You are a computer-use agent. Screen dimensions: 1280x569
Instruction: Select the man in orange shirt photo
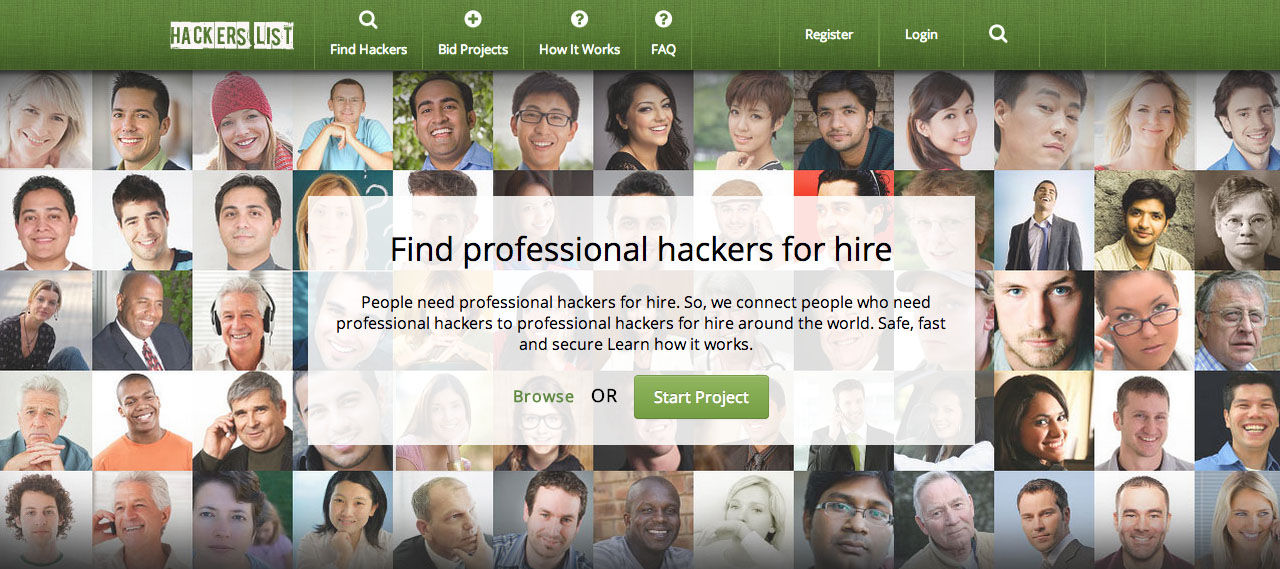[x=143, y=420]
